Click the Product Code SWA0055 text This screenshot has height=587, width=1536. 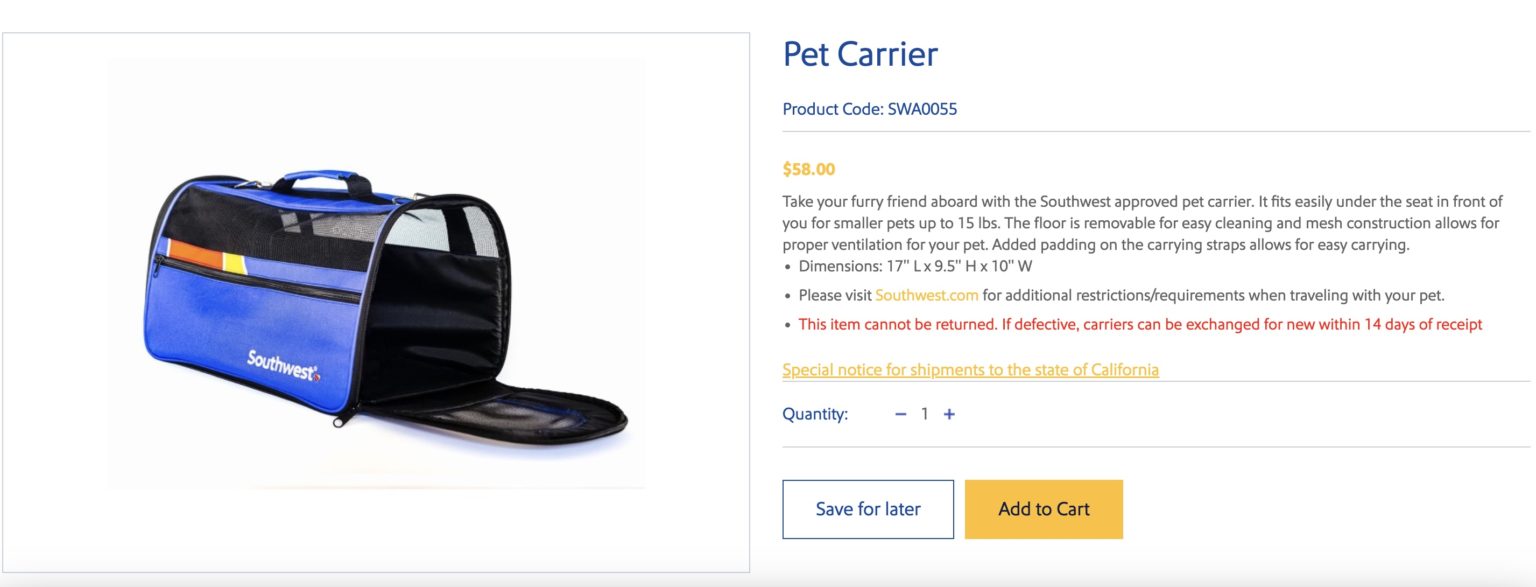point(869,109)
